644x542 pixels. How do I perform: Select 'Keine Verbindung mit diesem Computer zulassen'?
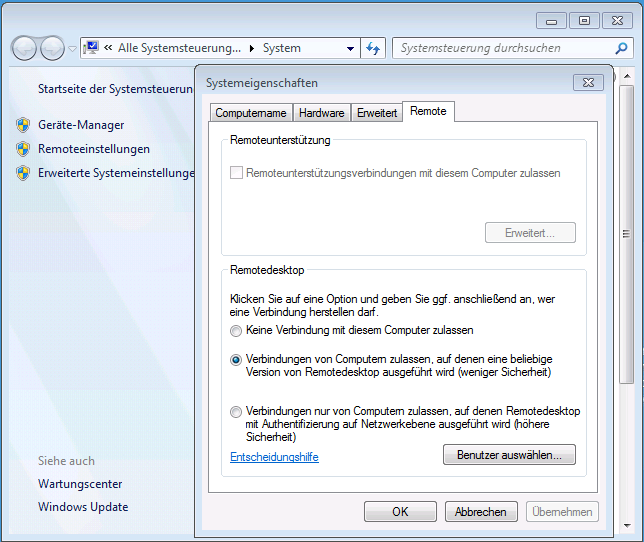[236, 330]
